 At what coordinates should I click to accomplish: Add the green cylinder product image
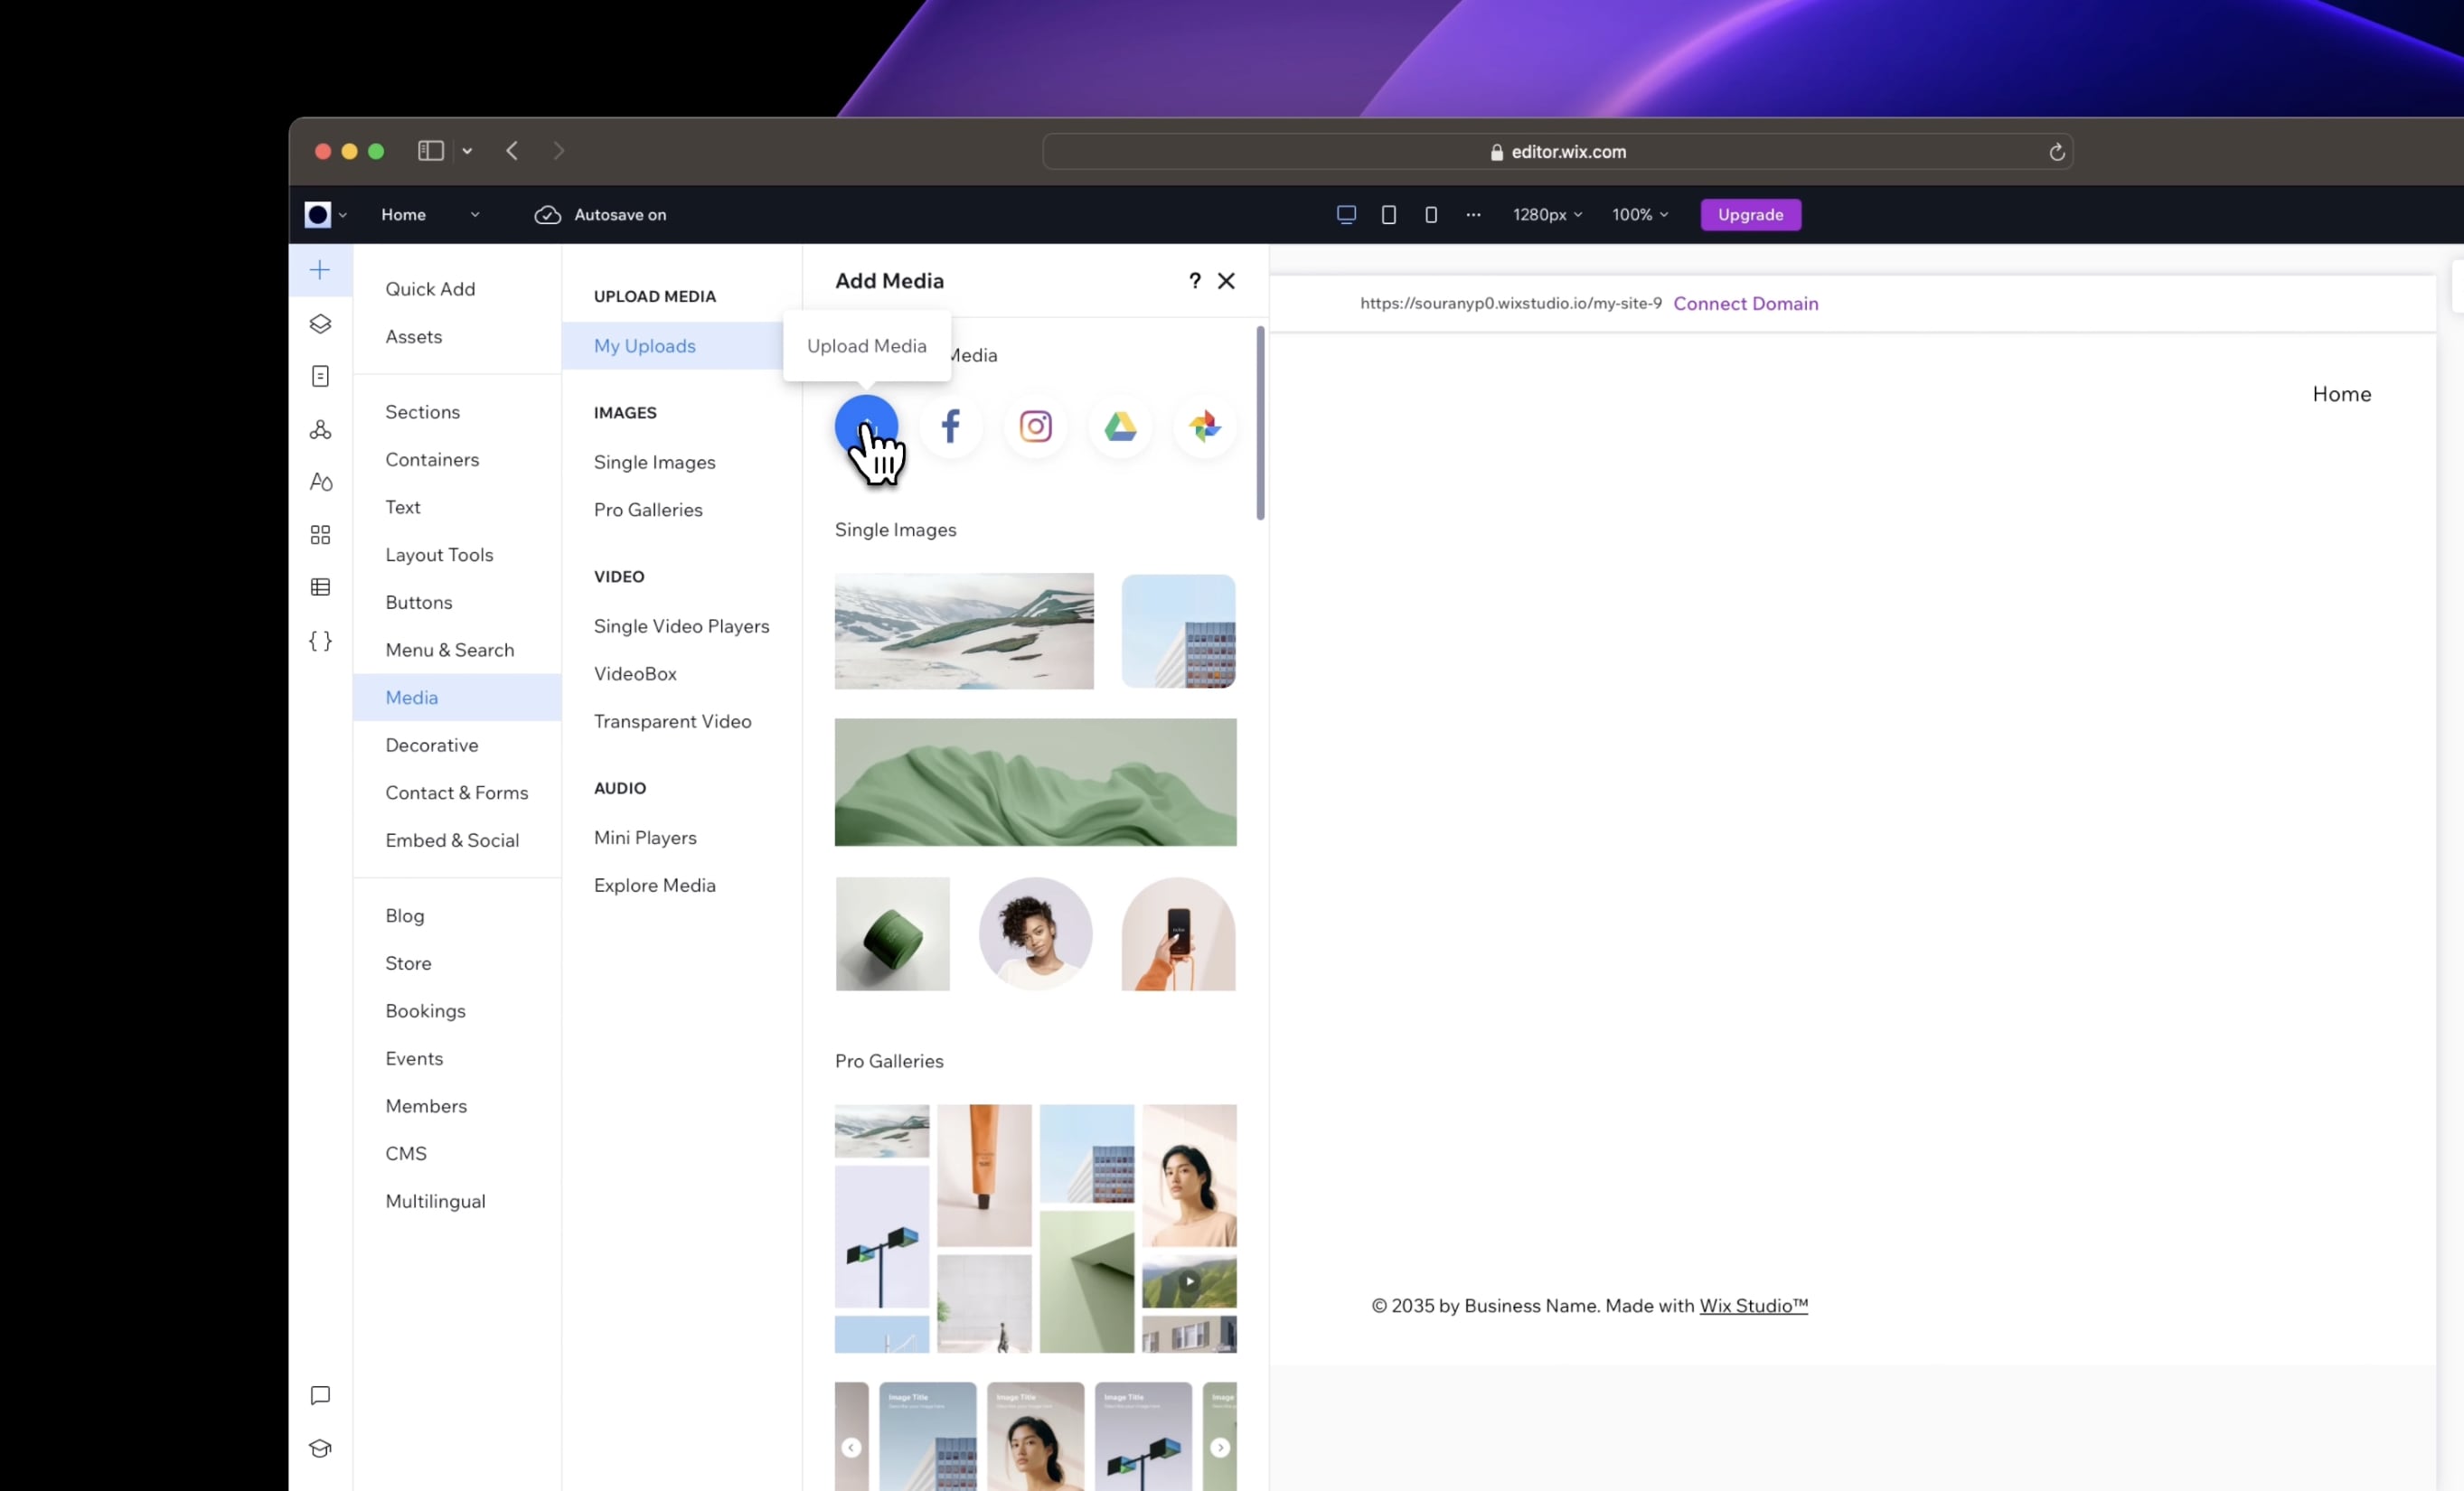892,934
